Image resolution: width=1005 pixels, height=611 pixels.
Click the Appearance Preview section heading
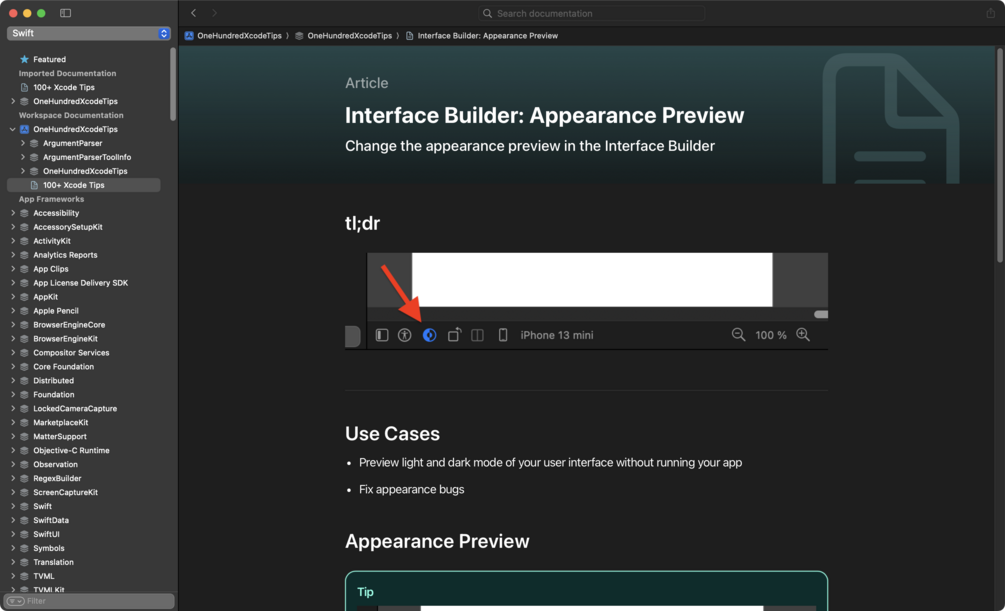pyautogui.click(x=437, y=542)
